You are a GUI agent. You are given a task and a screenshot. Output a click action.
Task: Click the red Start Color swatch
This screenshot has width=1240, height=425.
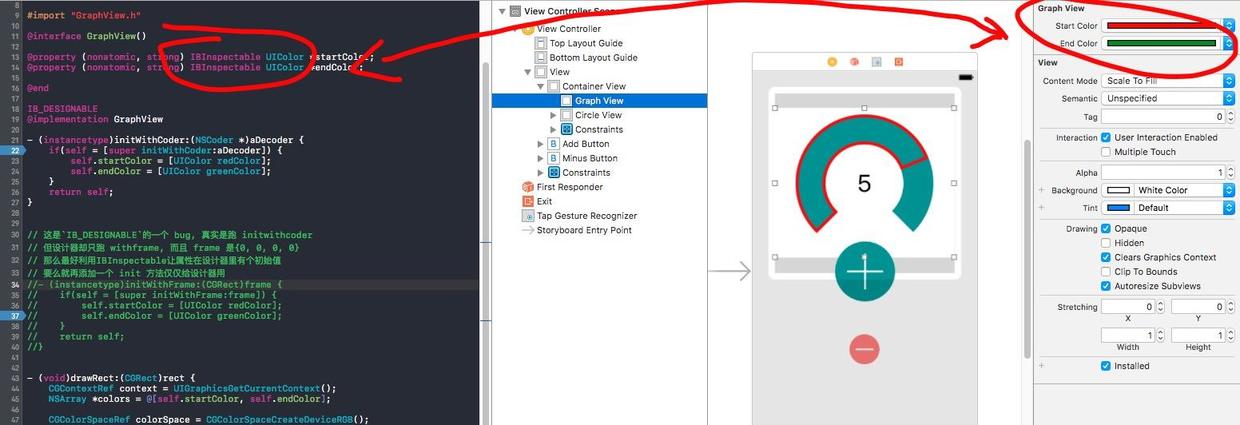coord(1160,26)
